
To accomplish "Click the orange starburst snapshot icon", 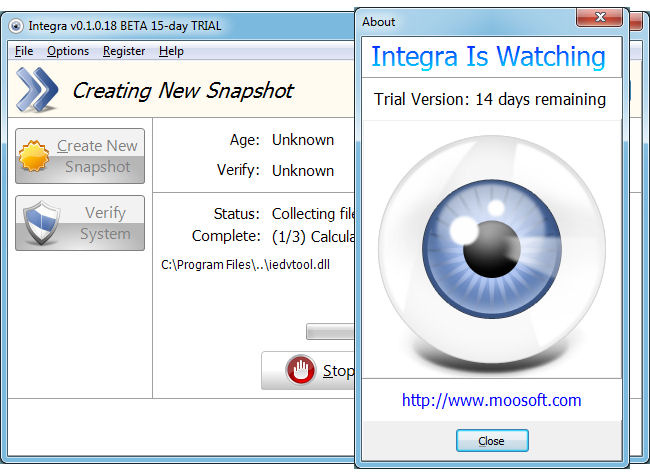I will (34, 156).
